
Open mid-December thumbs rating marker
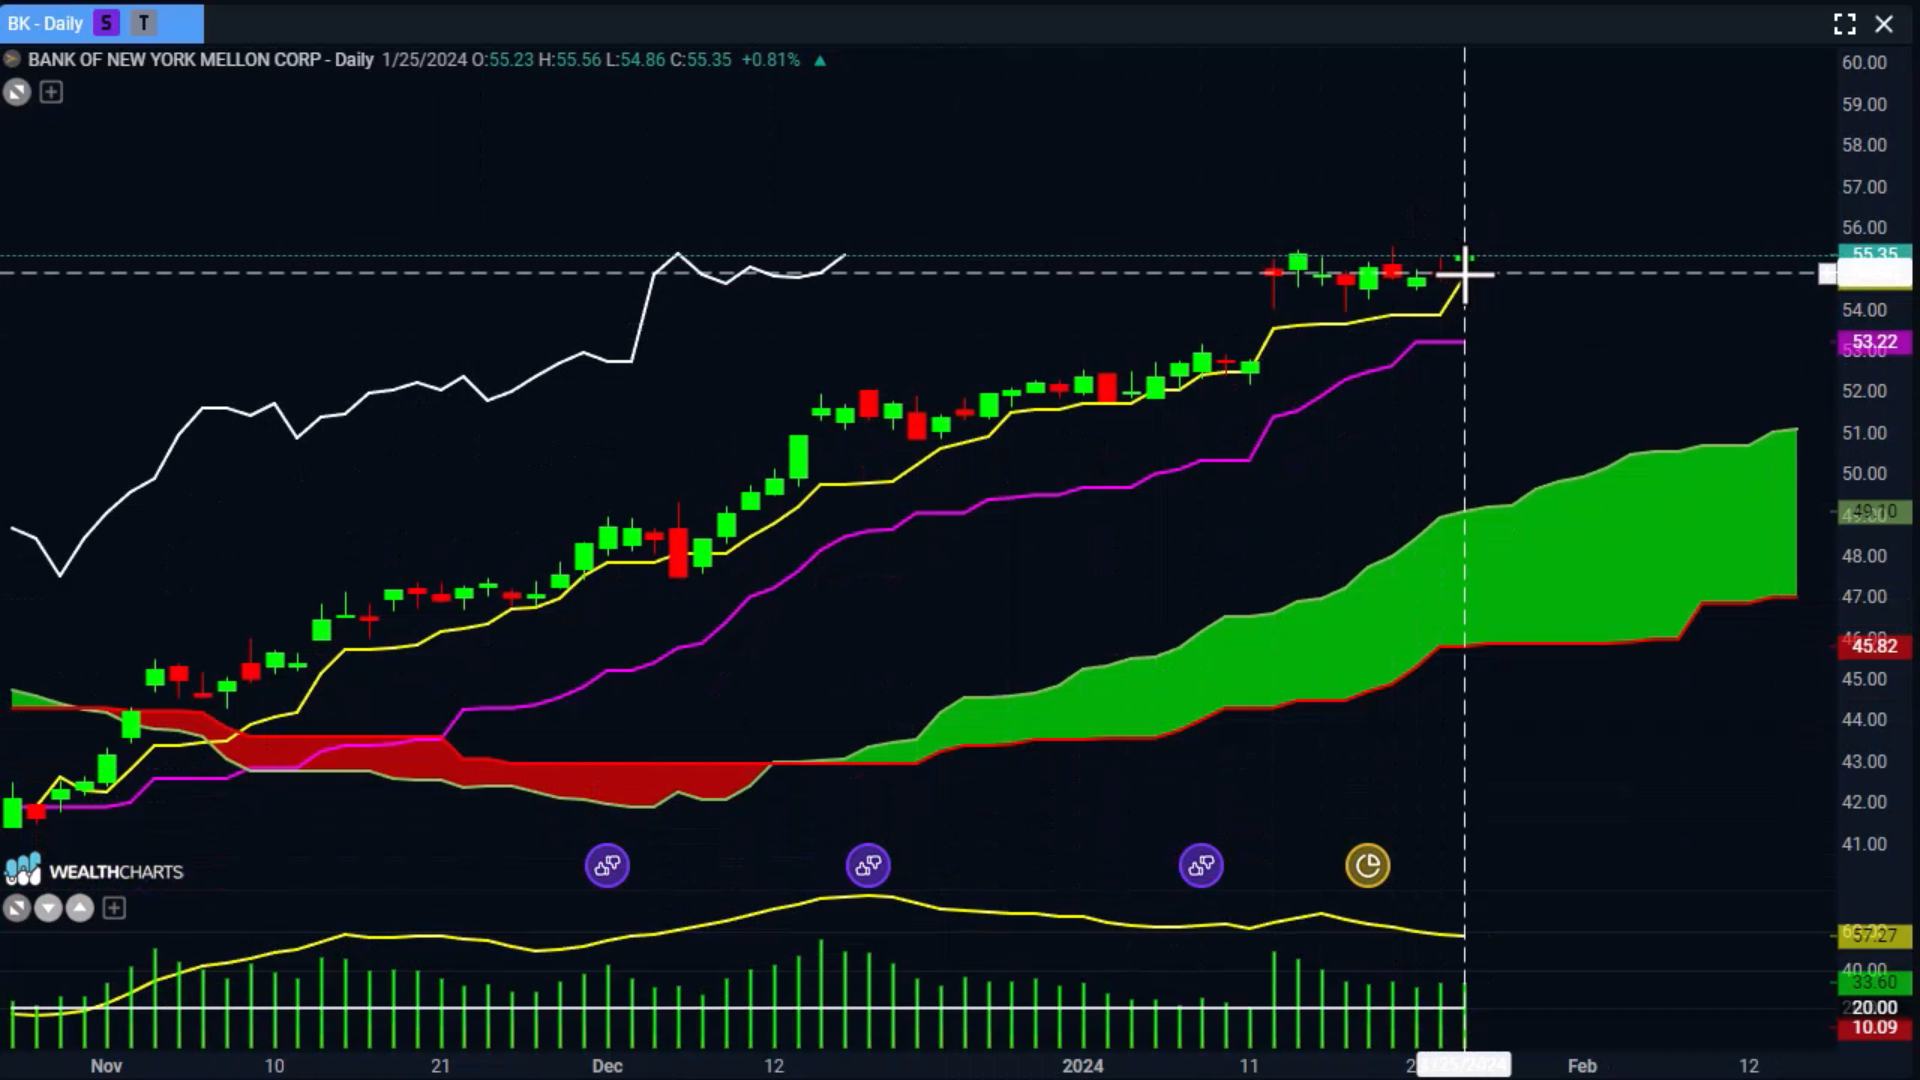[x=868, y=866]
